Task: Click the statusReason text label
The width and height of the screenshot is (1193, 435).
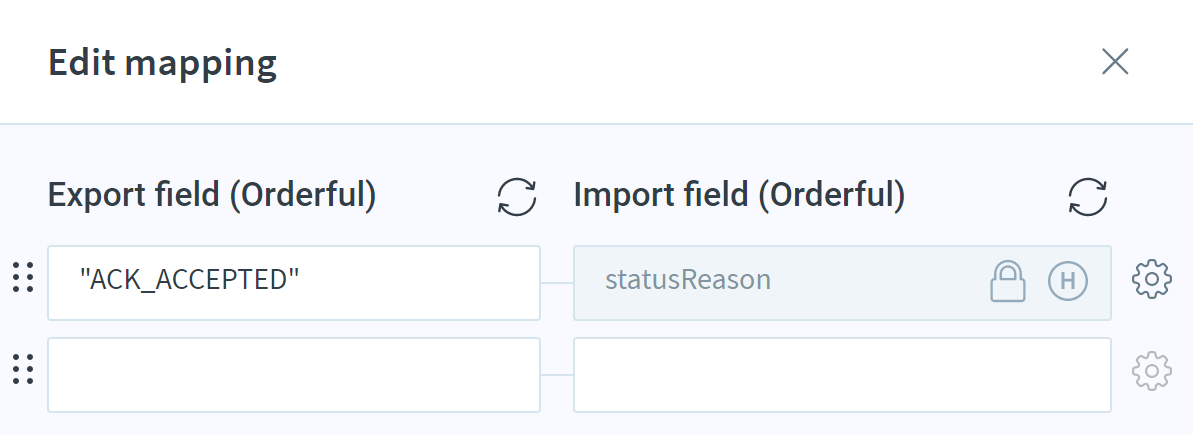Action: pos(688,280)
